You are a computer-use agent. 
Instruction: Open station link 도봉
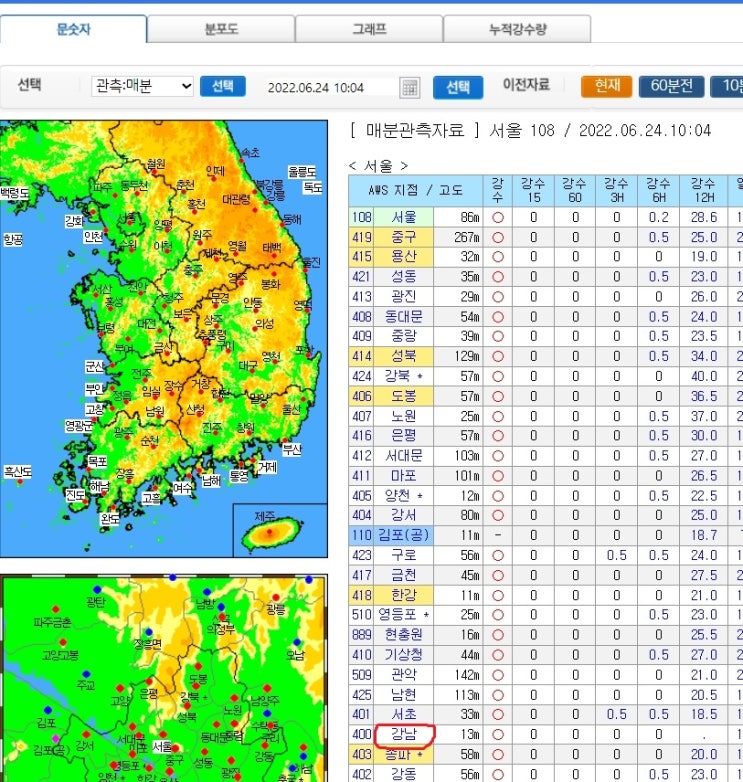403,396
